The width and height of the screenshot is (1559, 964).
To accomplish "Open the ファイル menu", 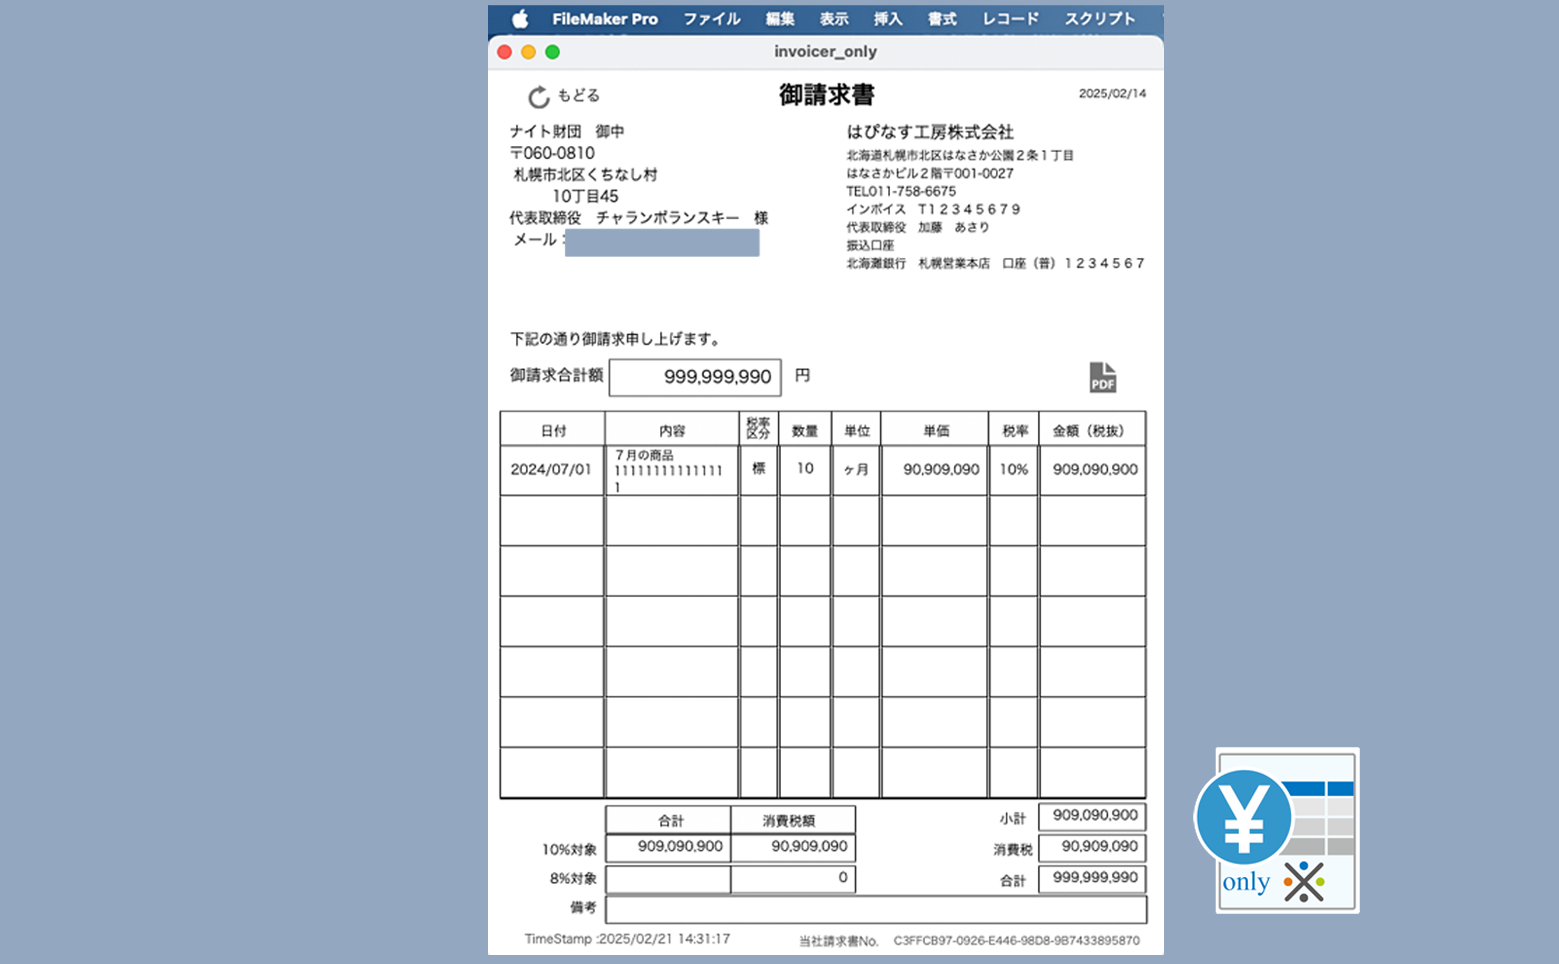I will tap(712, 19).
